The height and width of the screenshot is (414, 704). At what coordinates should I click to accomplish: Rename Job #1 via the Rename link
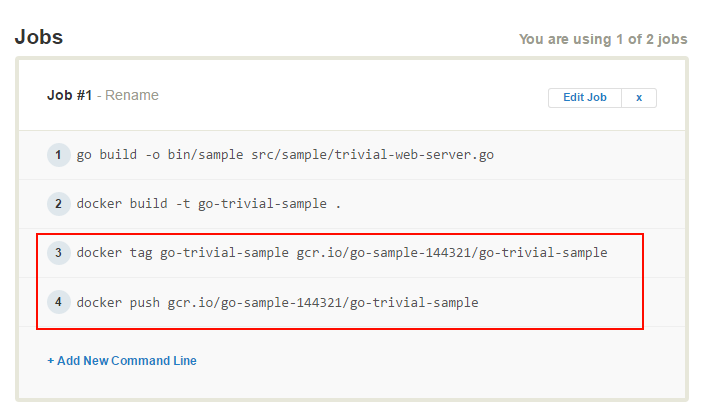click(x=132, y=95)
